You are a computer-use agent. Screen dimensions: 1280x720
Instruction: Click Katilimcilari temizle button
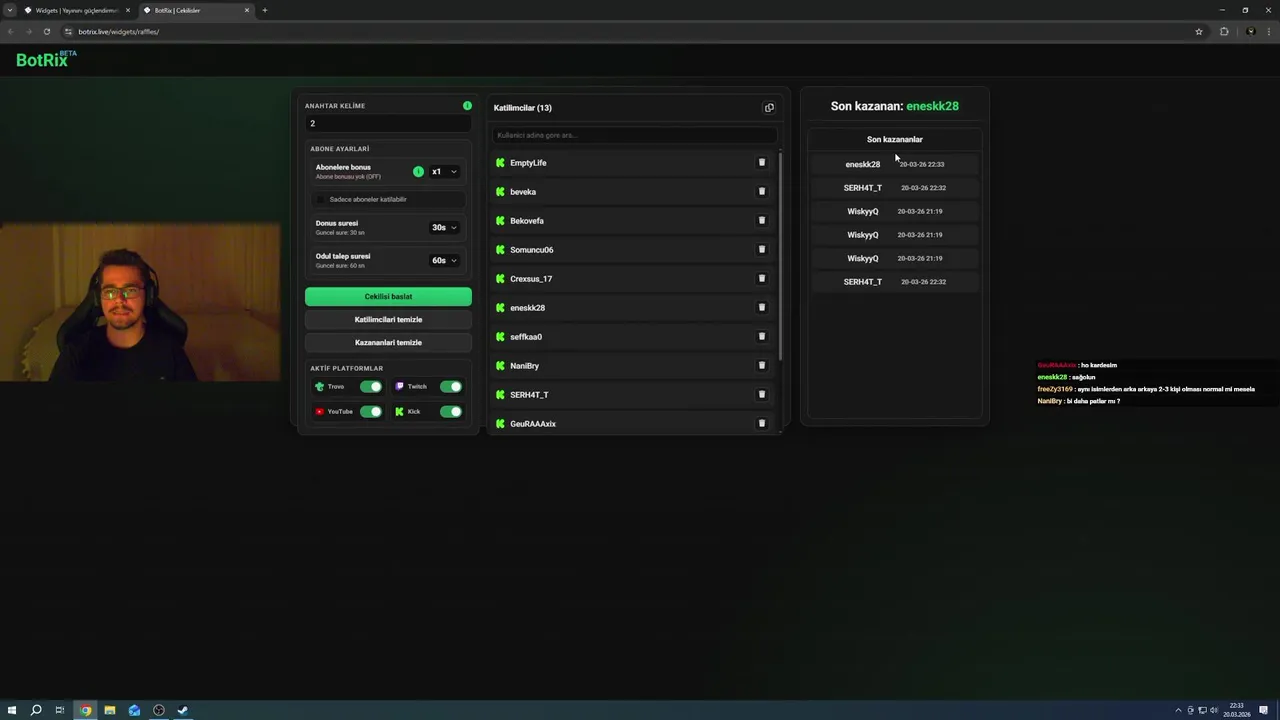(388, 319)
